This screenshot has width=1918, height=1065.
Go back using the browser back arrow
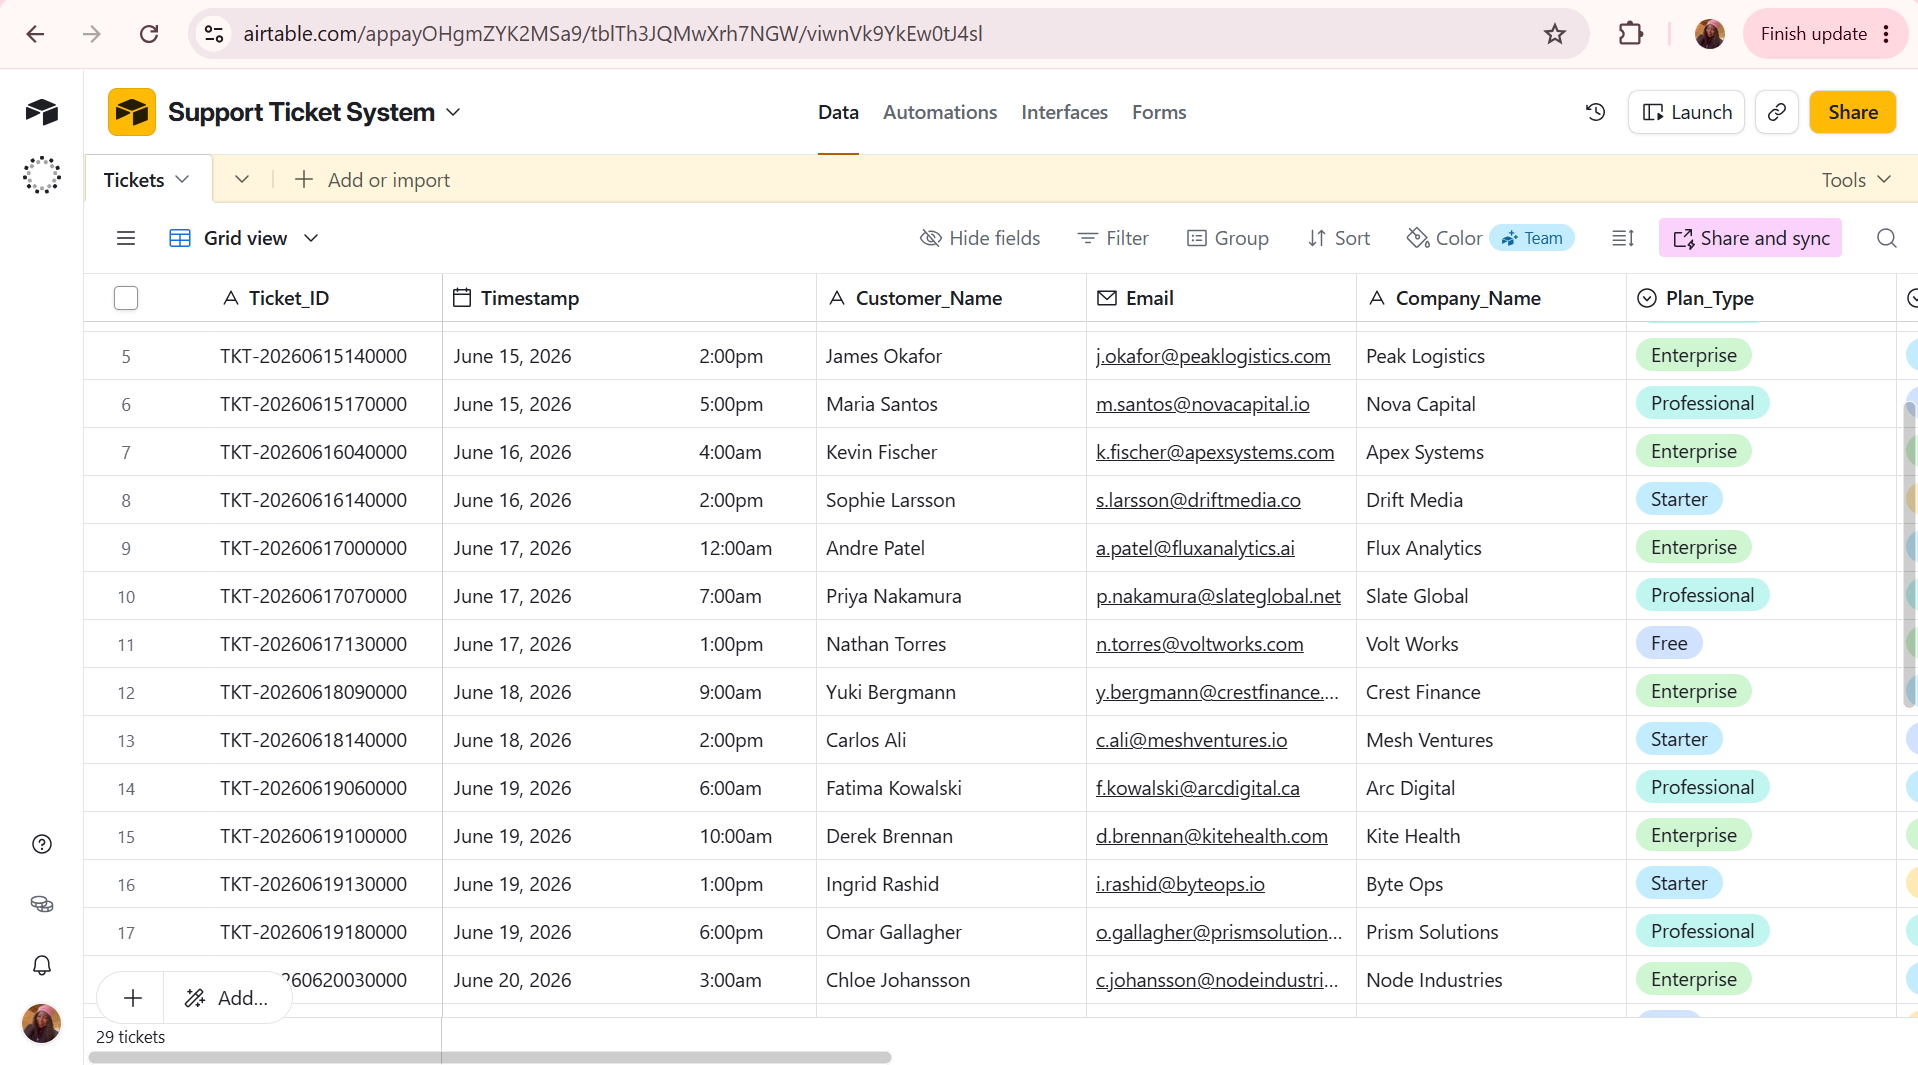(x=35, y=34)
